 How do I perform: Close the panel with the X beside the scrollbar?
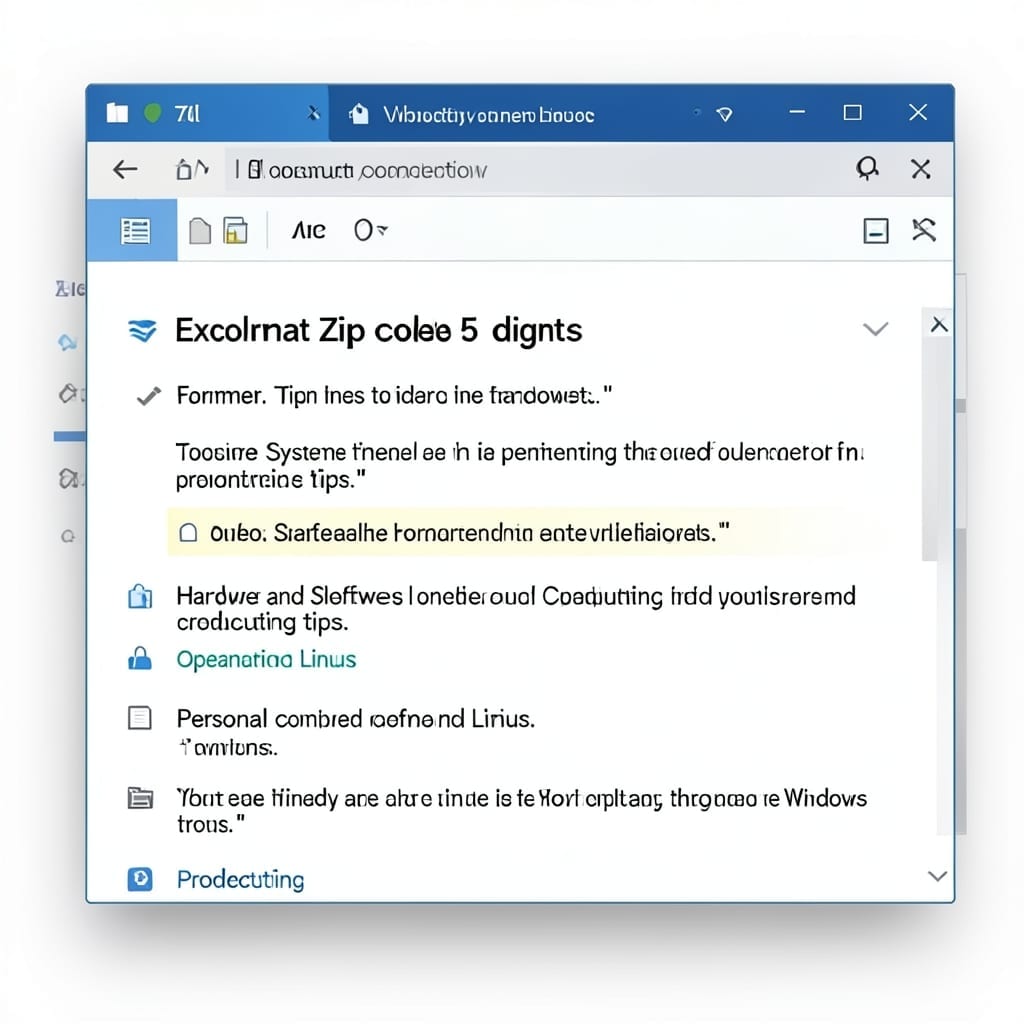click(x=939, y=325)
